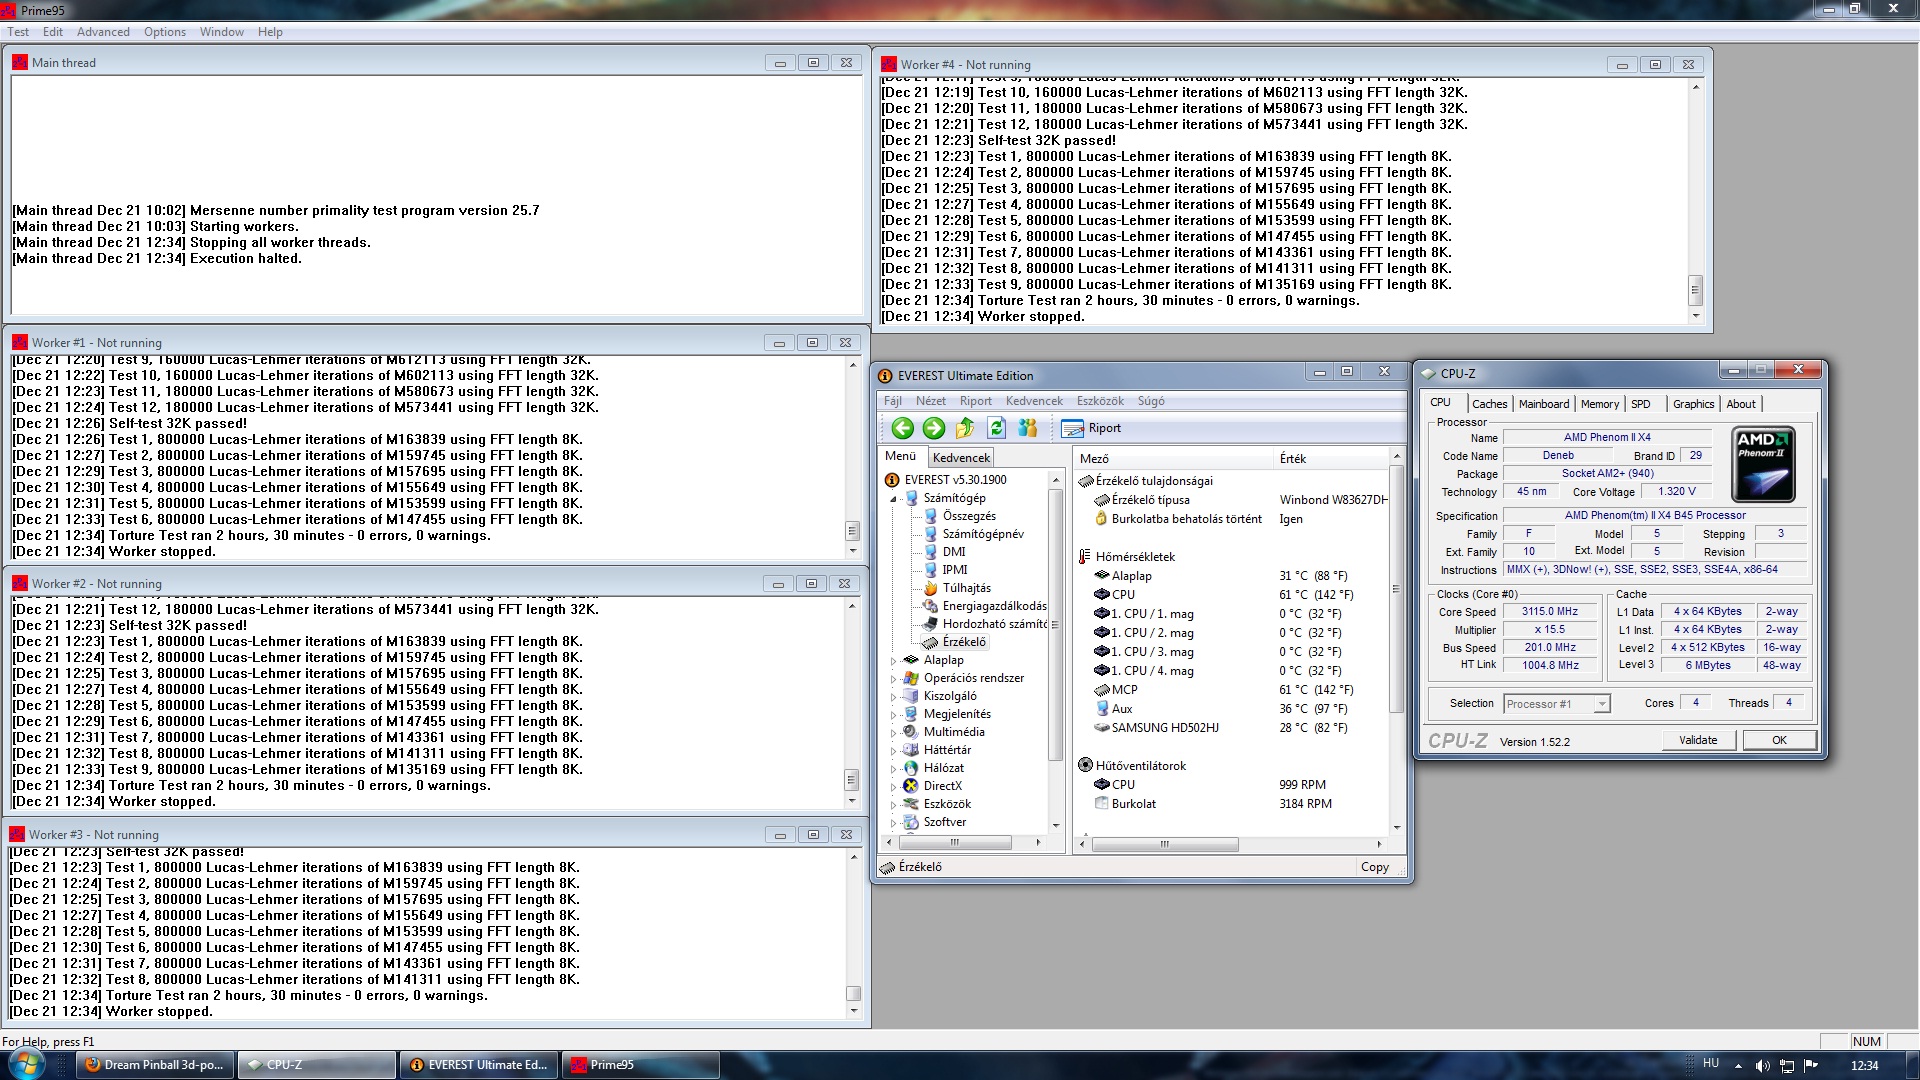This screenshot has height=1080, width=1920.
Task: Select the Hűtőventilátorok fan row
Action: pos(1132,766)
